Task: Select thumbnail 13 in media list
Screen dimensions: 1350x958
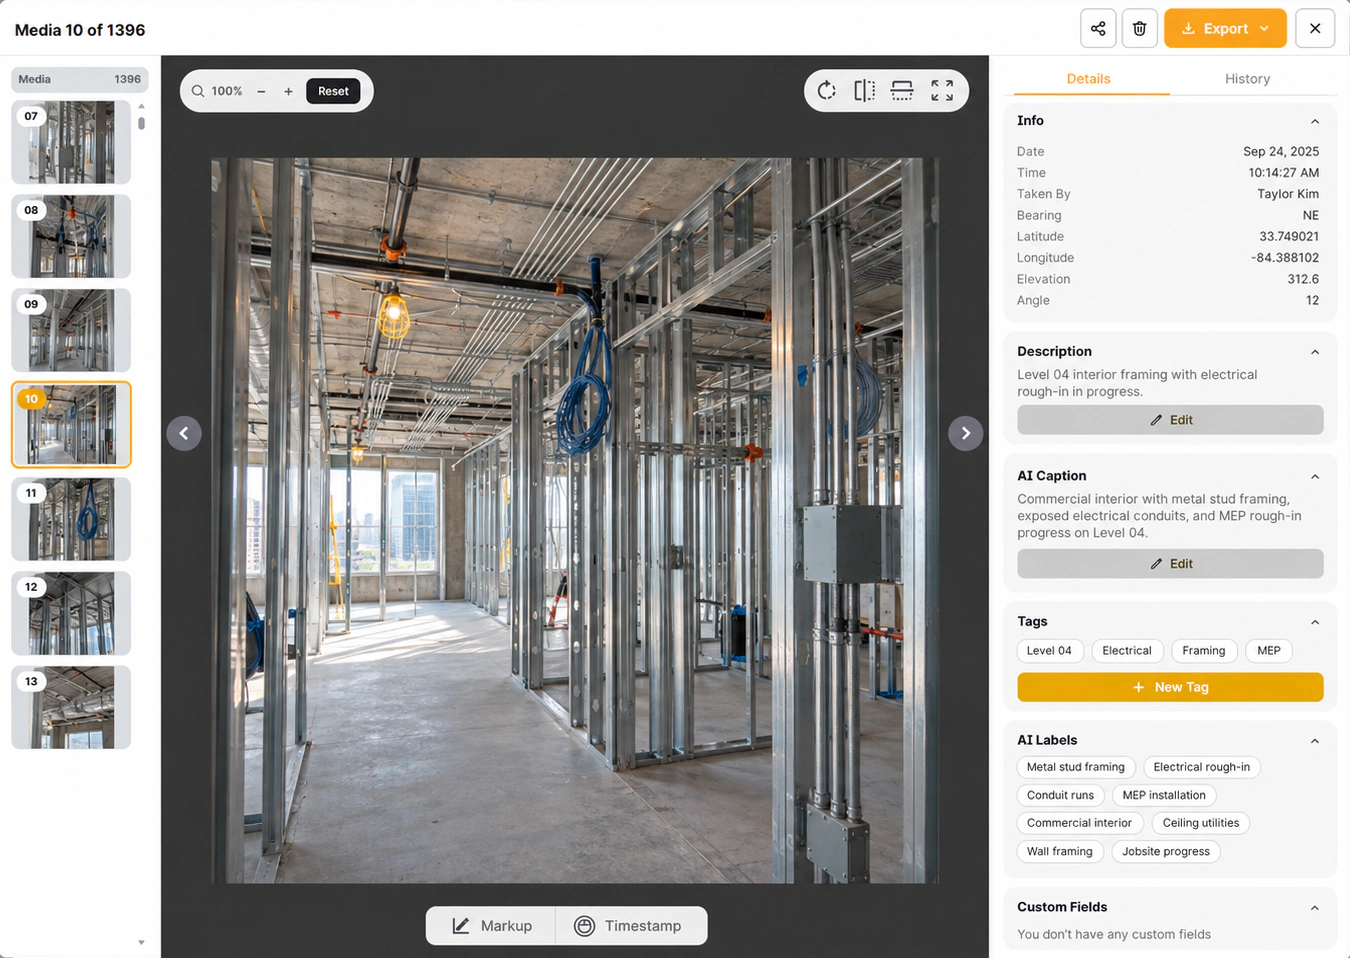Action: [71, 707]
